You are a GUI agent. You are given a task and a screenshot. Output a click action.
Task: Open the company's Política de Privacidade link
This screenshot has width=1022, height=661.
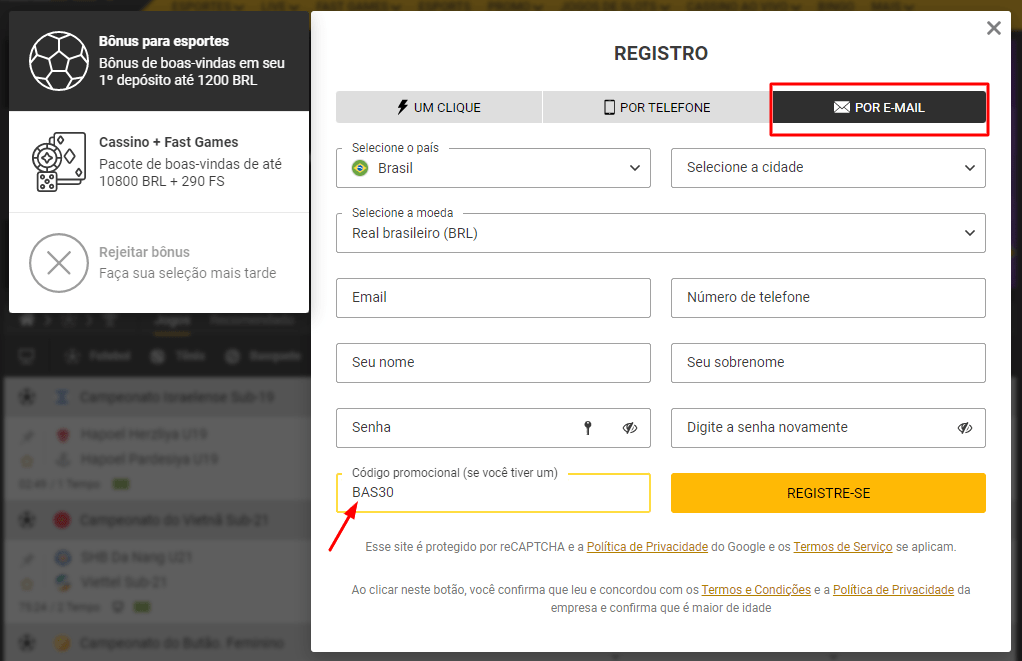pos(894,590)
